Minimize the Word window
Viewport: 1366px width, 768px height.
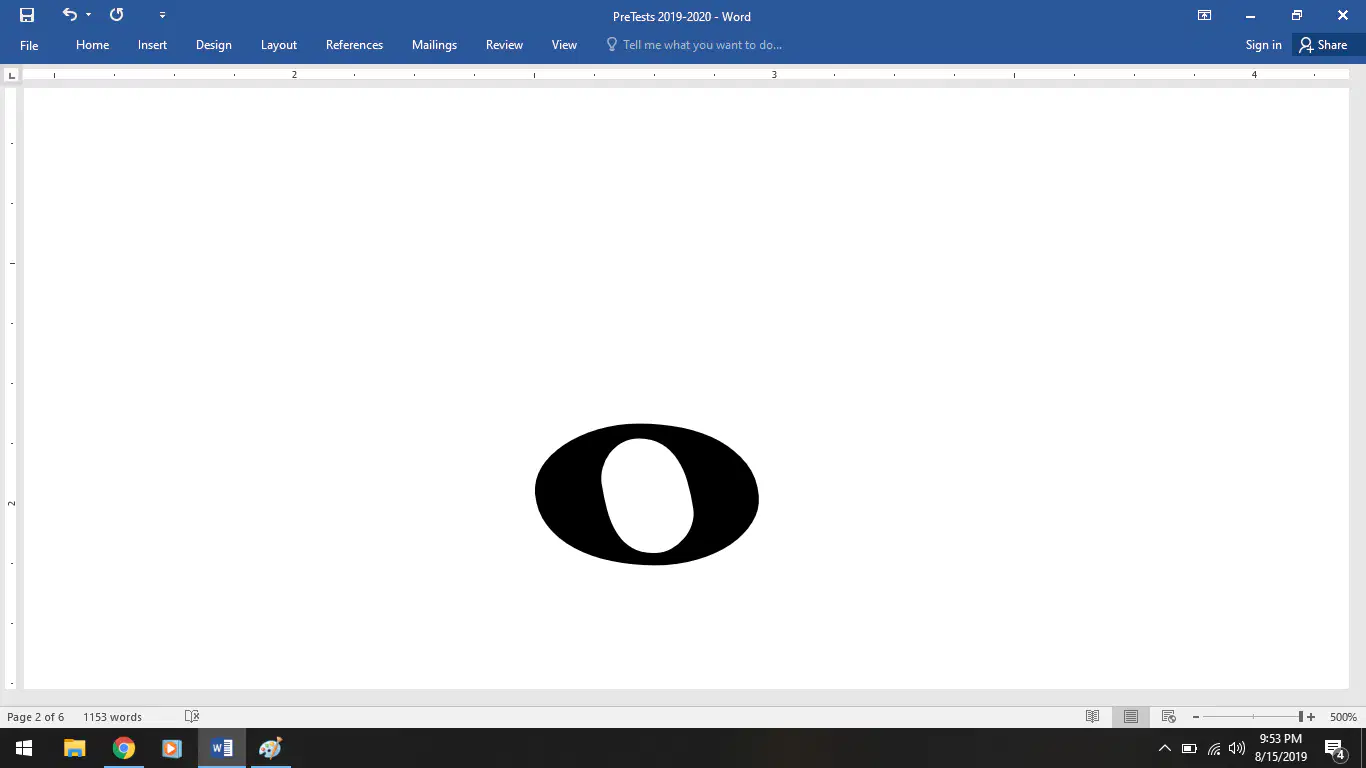(1250, 15)
